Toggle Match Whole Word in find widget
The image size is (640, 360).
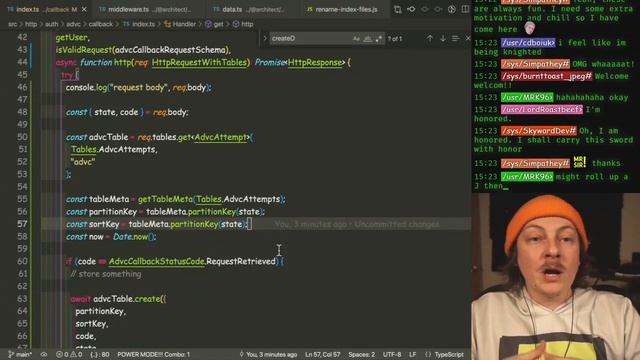tap(367, 38)
